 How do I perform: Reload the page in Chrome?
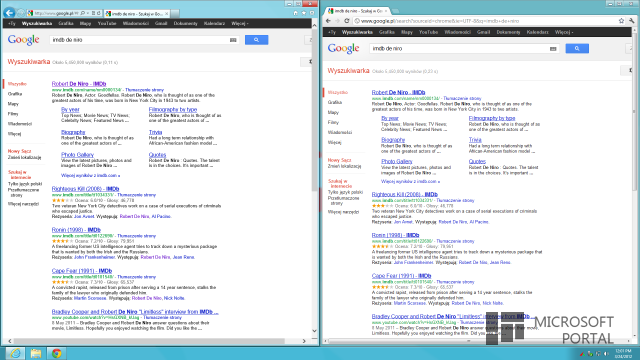coord(347,21)
